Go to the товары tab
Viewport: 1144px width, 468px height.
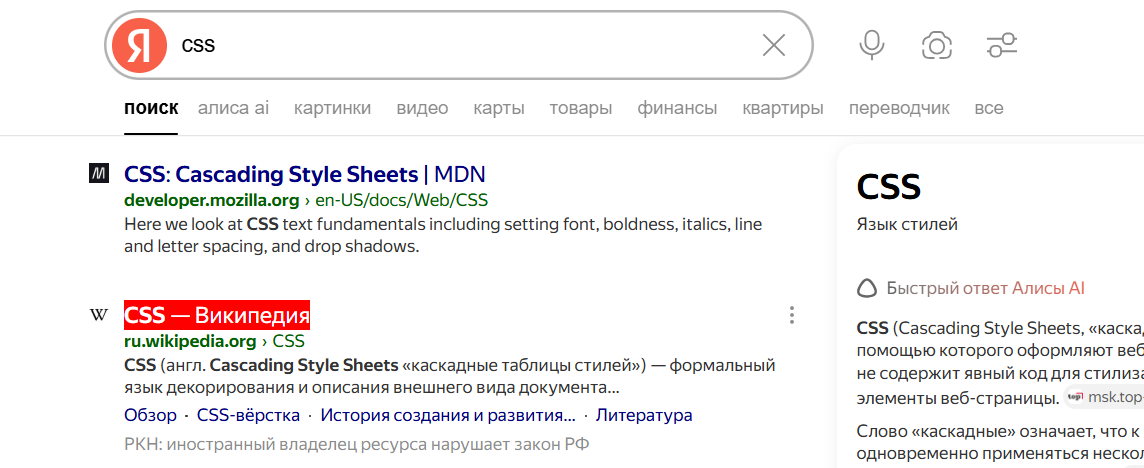[581, 109]
